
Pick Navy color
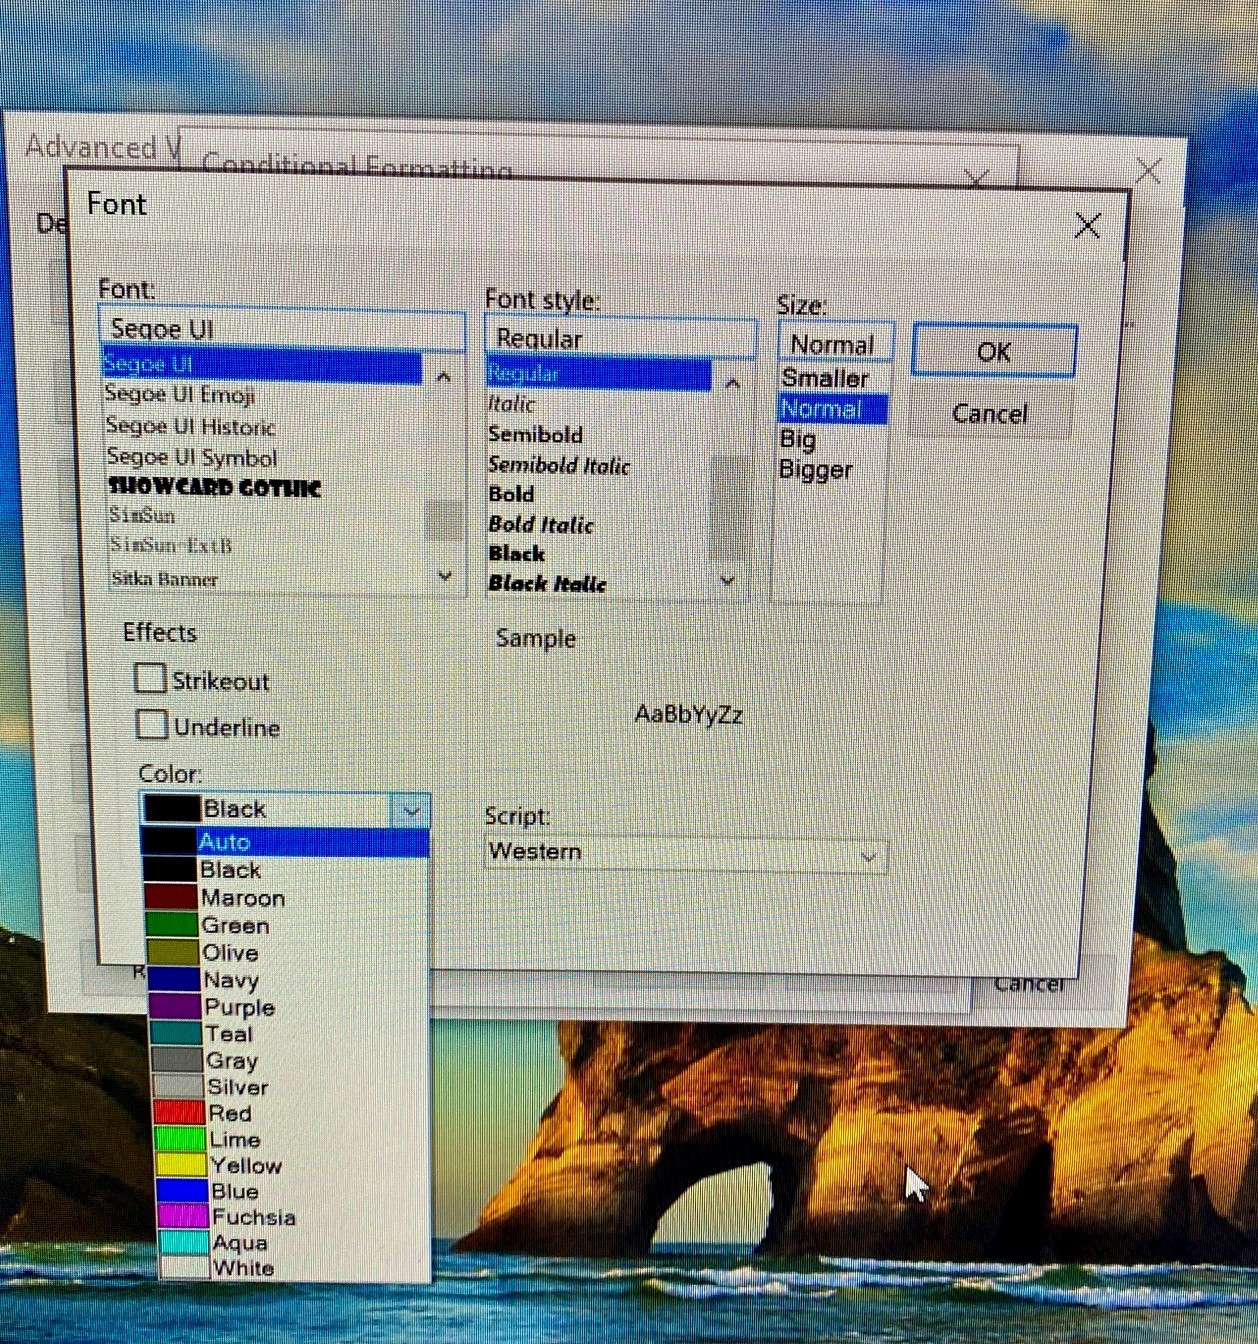290,980
